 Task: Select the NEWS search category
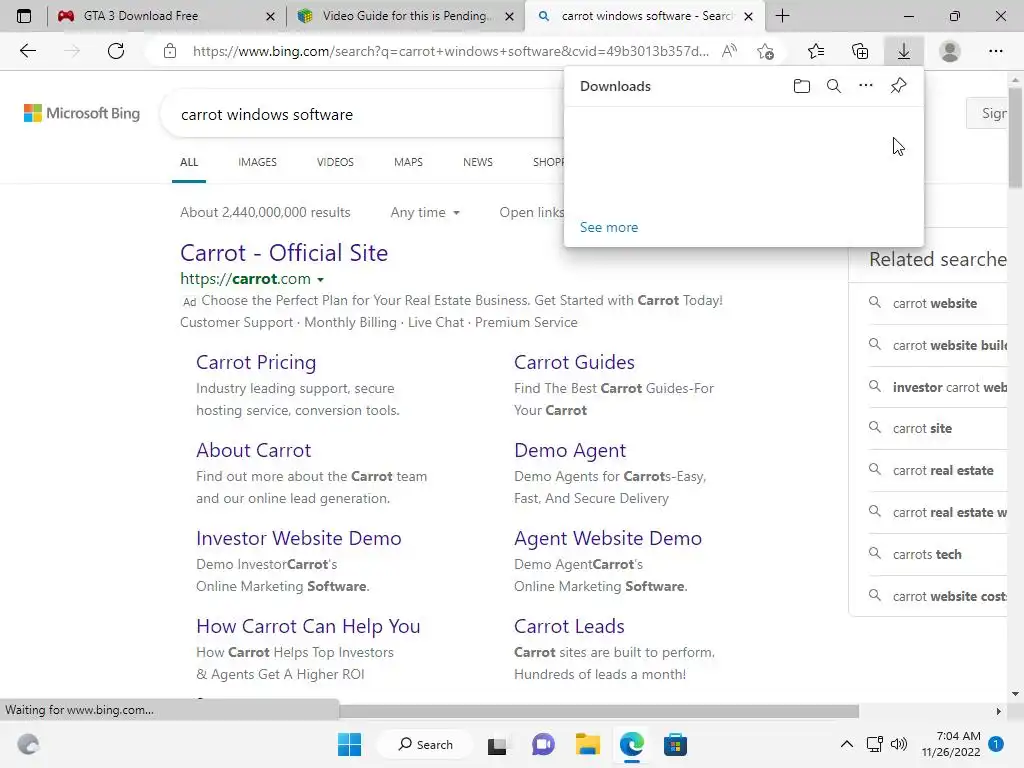[477, 162]
